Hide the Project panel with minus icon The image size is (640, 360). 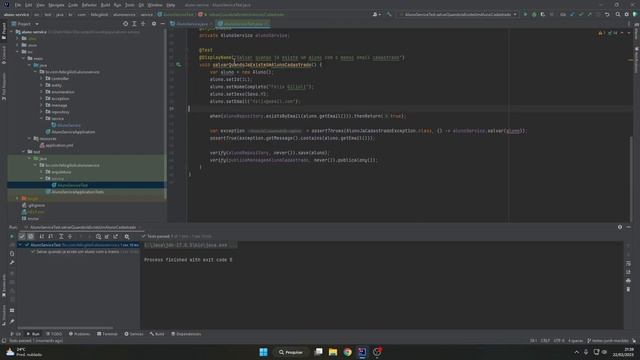[162, 24]
